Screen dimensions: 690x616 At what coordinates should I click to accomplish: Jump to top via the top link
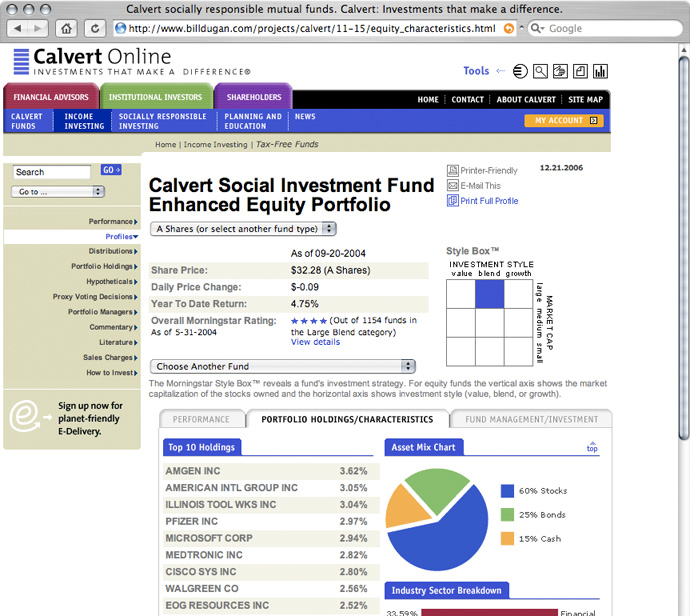592,447
